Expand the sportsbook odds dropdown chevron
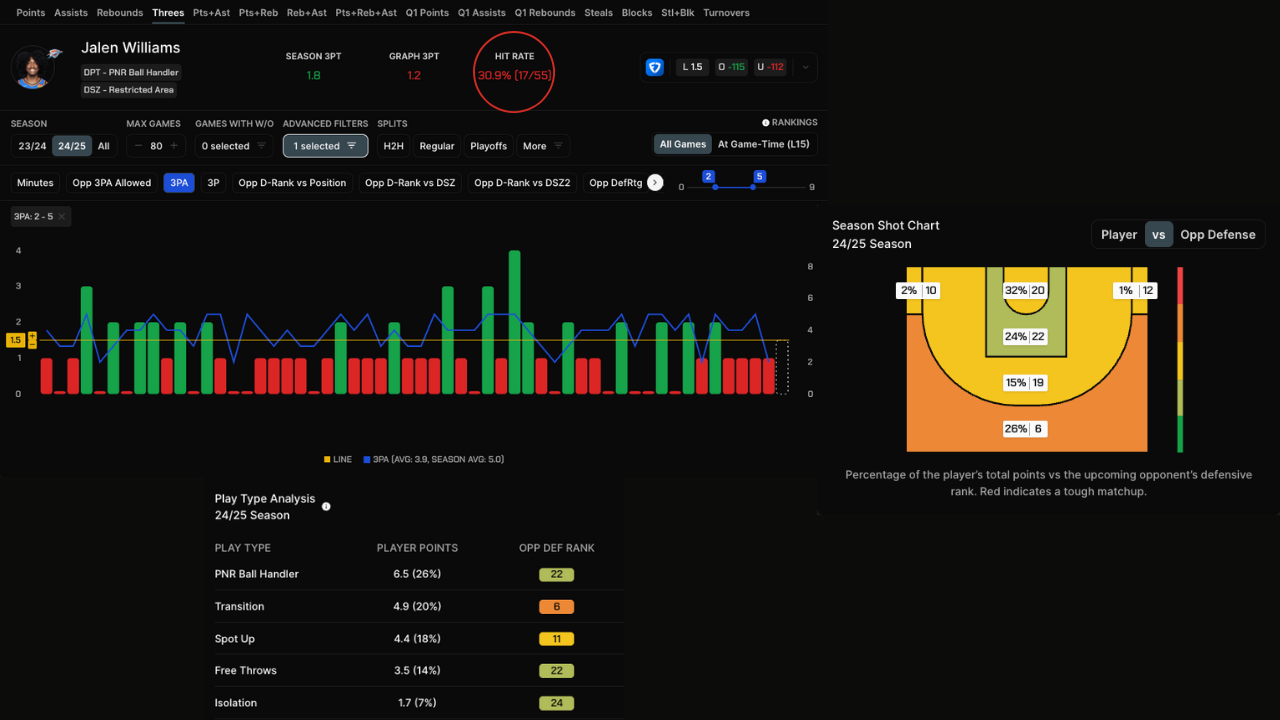The image size is (1280, 720). tap(806, 67)
